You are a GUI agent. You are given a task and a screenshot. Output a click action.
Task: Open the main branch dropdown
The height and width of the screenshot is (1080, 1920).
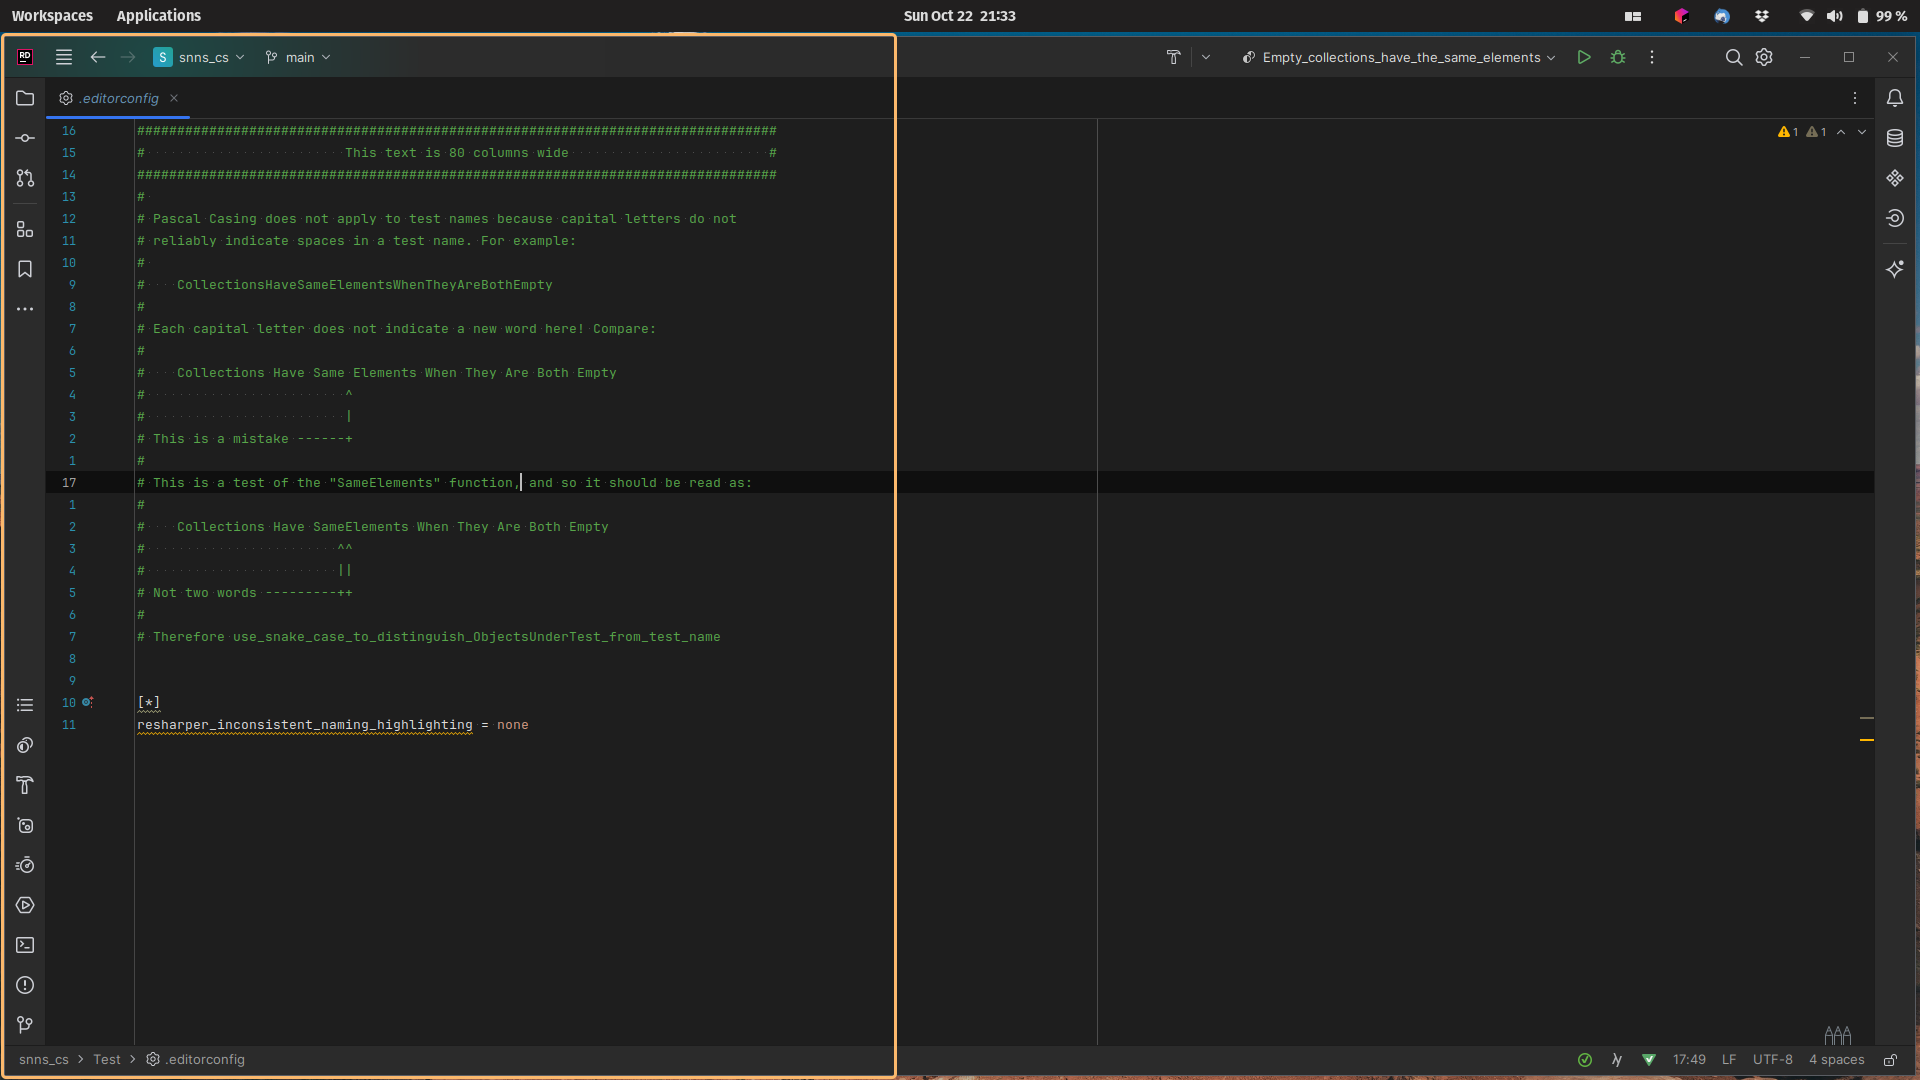[298, 57]
